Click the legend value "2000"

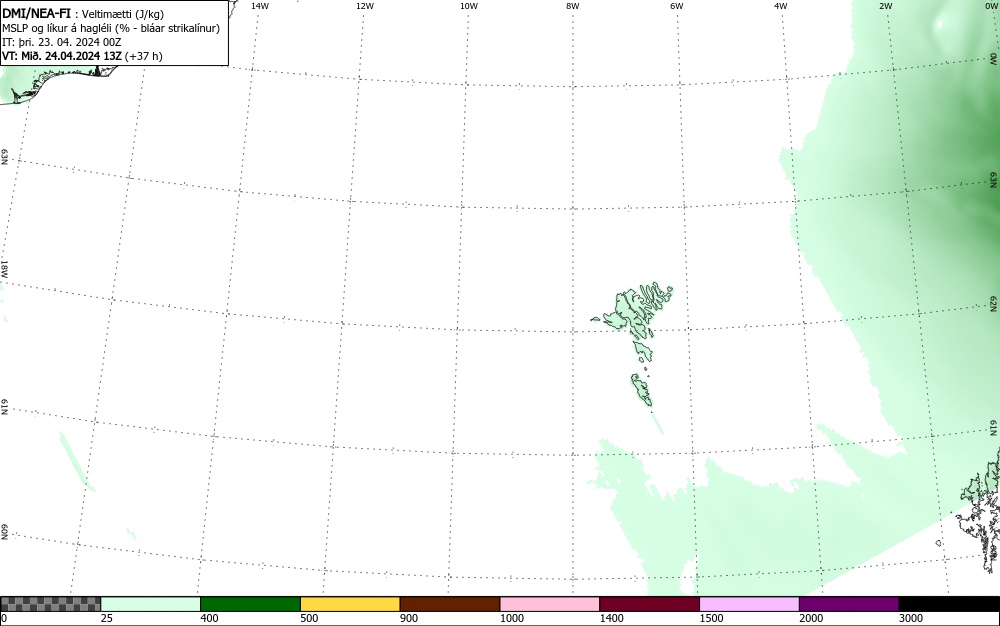click(x=811, y=618)
